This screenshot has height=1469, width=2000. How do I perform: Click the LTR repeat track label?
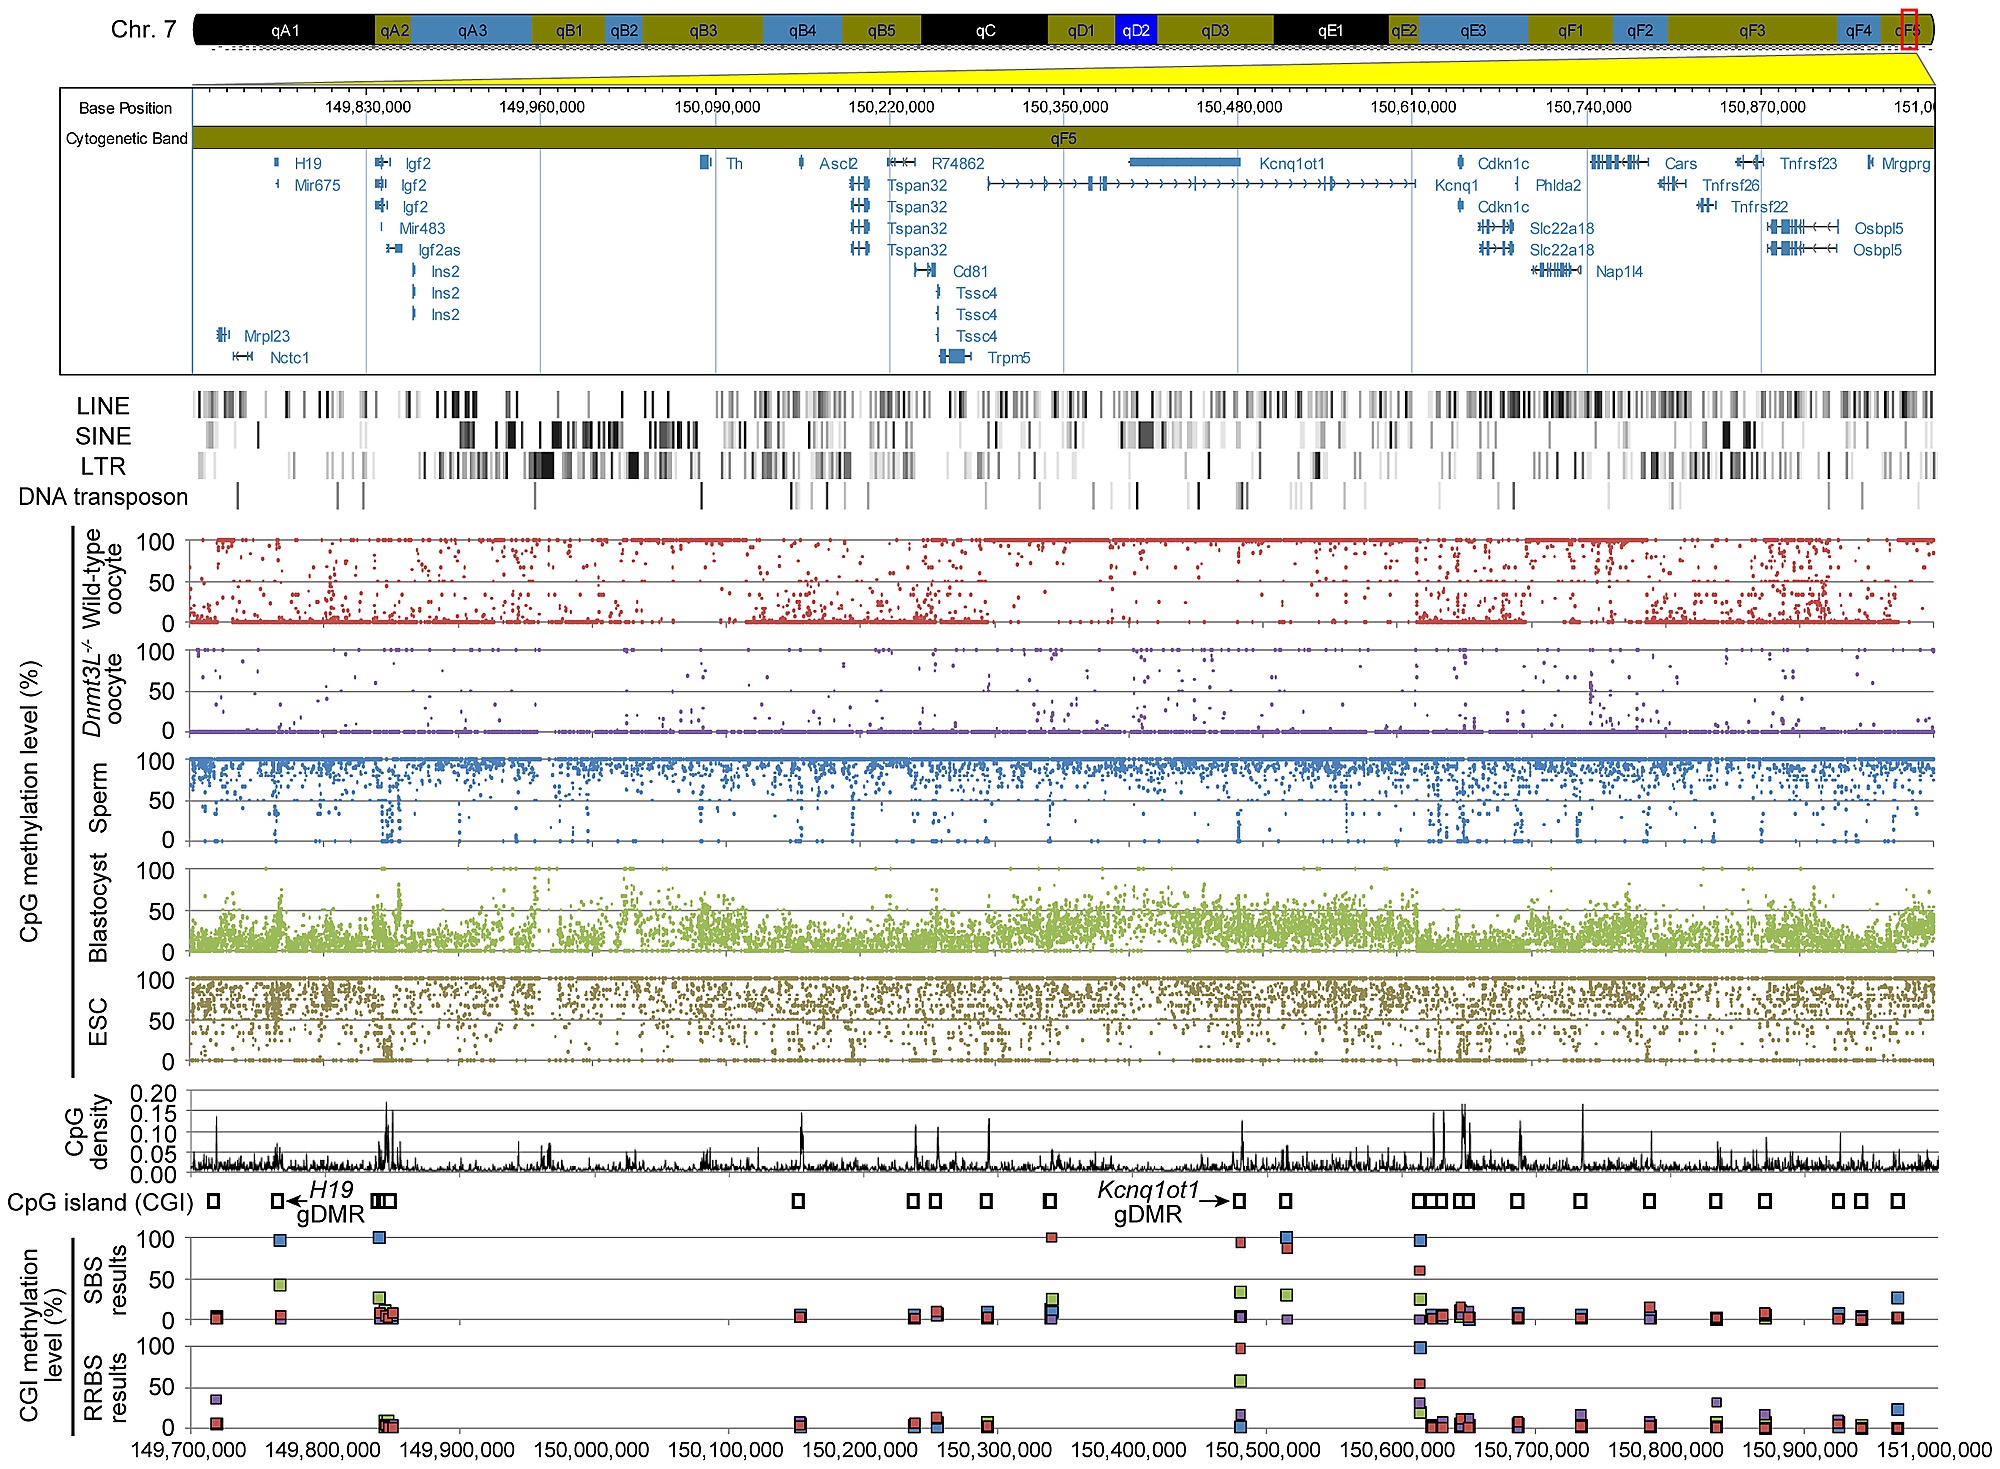(x=103, y=466)
